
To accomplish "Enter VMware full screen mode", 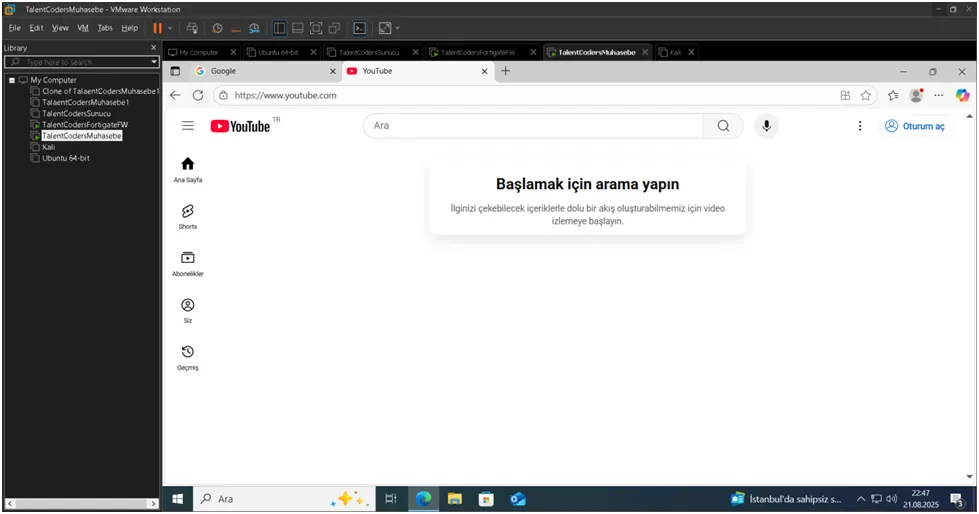I will click(x=316, y=28).
